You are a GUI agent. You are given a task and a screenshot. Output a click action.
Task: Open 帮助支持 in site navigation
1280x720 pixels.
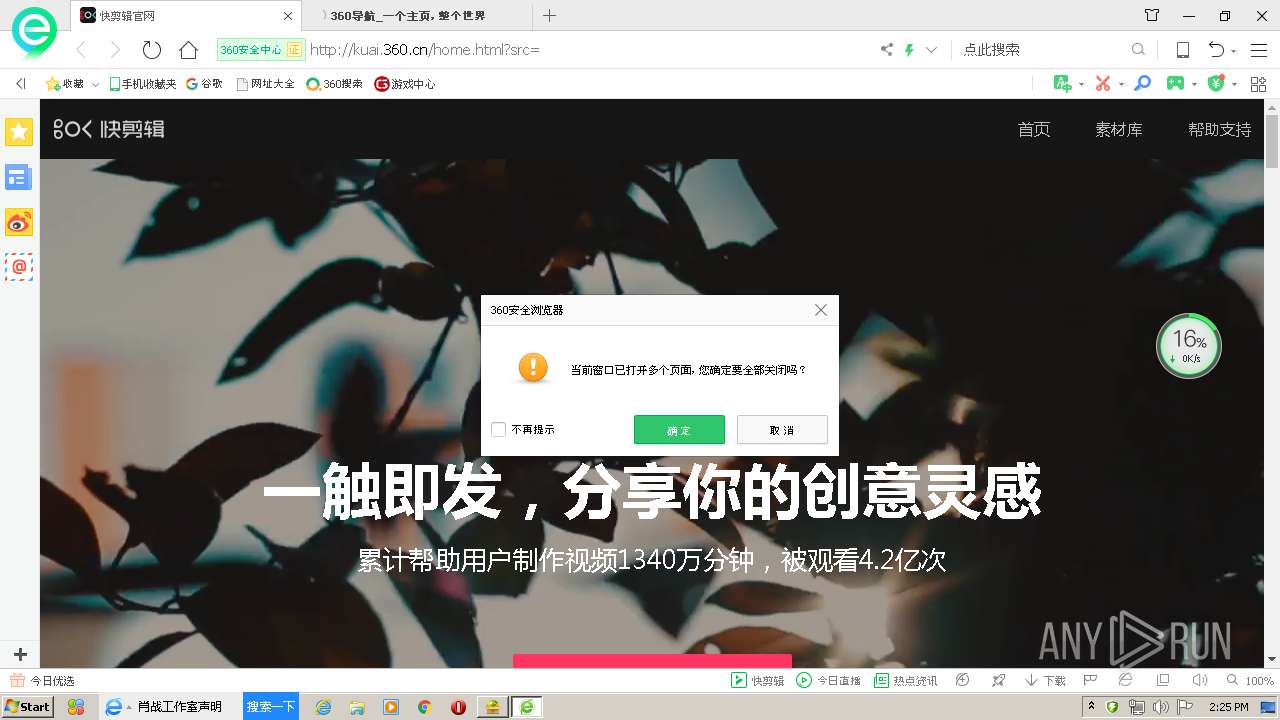point(1219,129)
